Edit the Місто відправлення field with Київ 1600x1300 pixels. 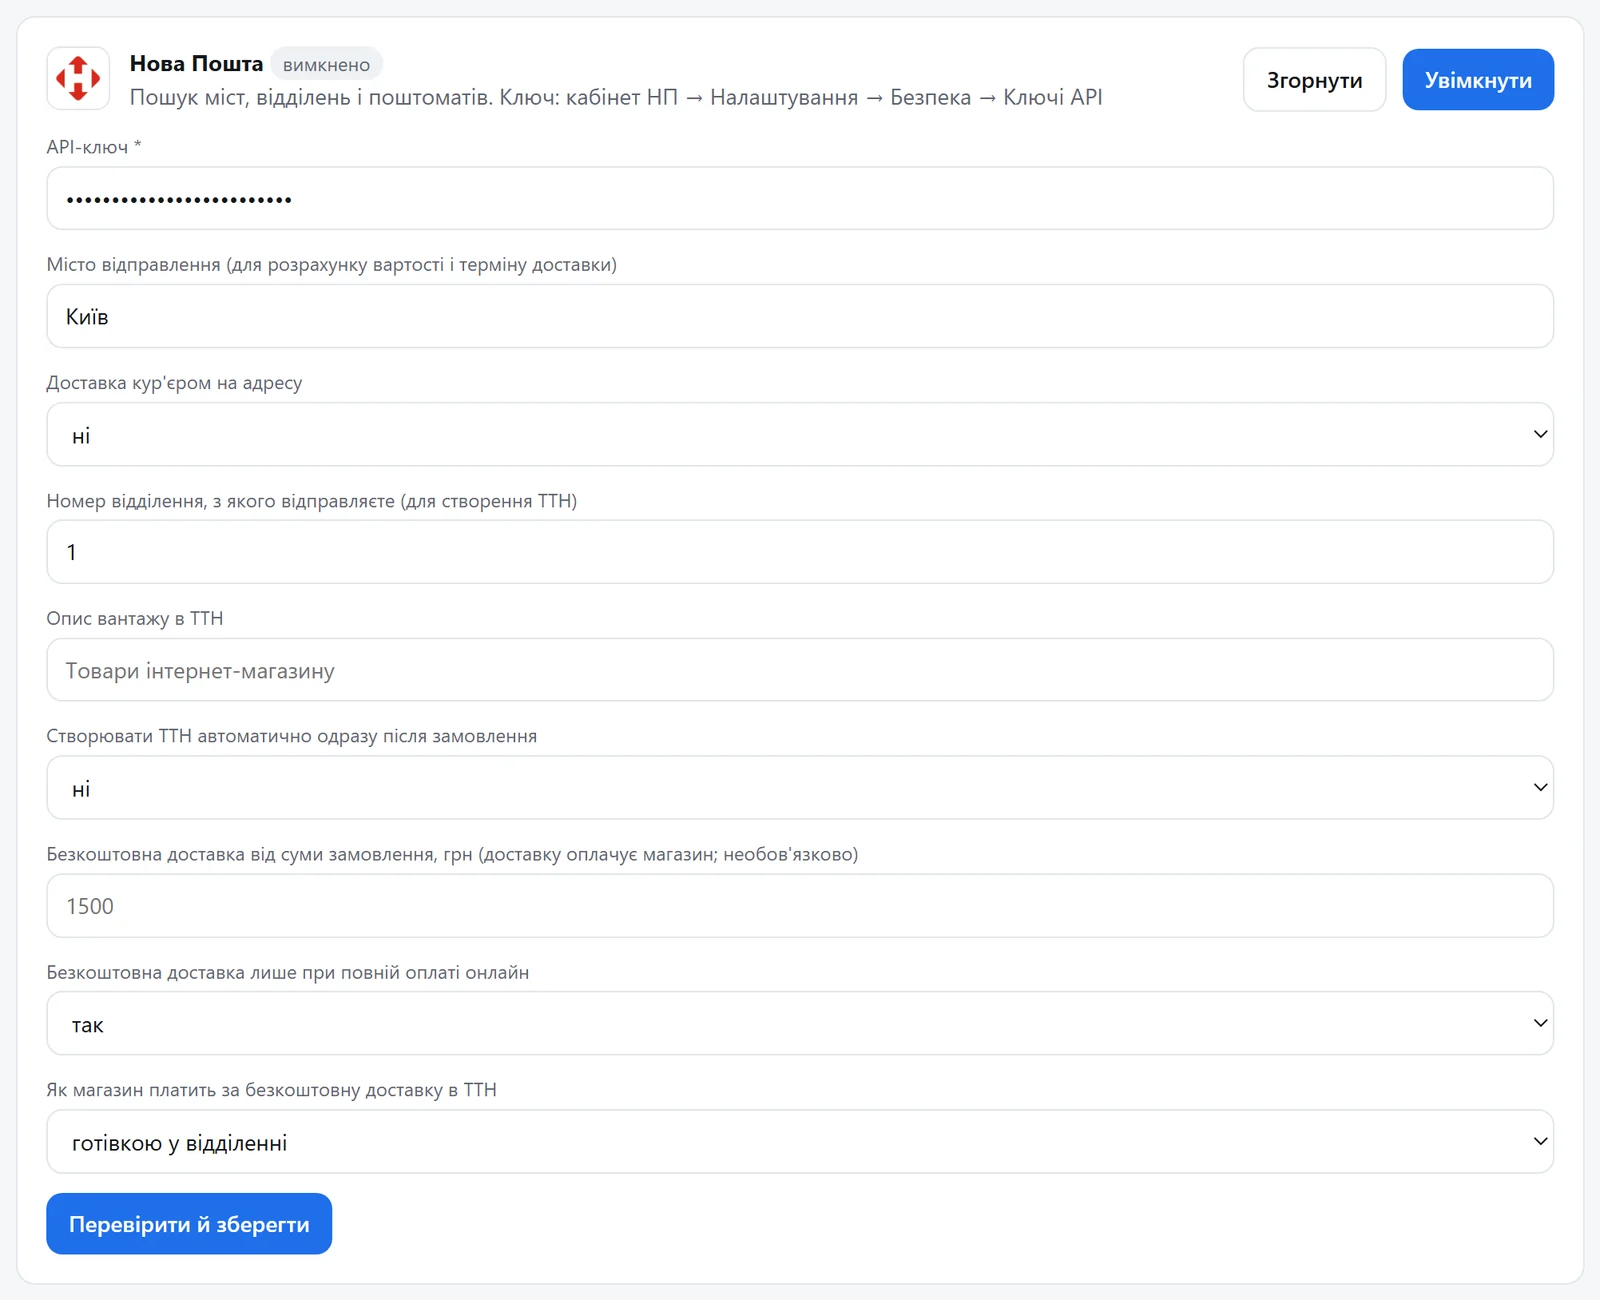pyautogui.click(x=800, y=316)
